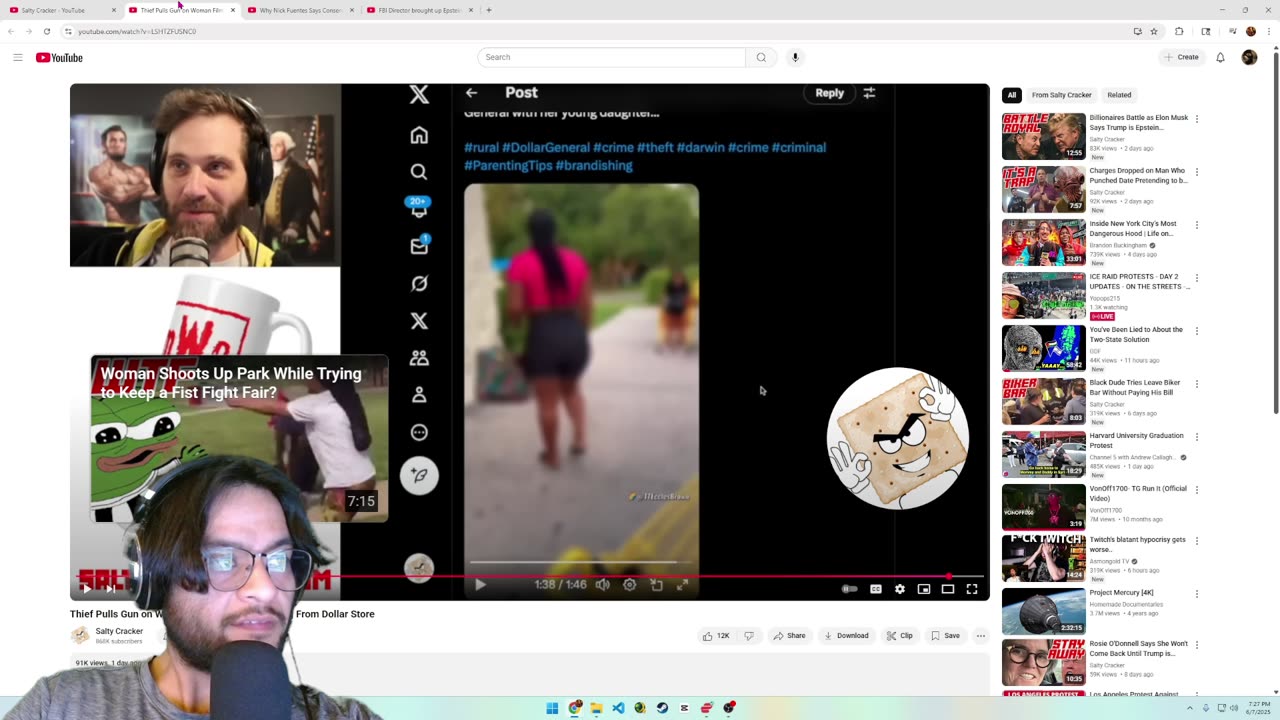Open the browser extensions puzzle icon

(1179, 31)
